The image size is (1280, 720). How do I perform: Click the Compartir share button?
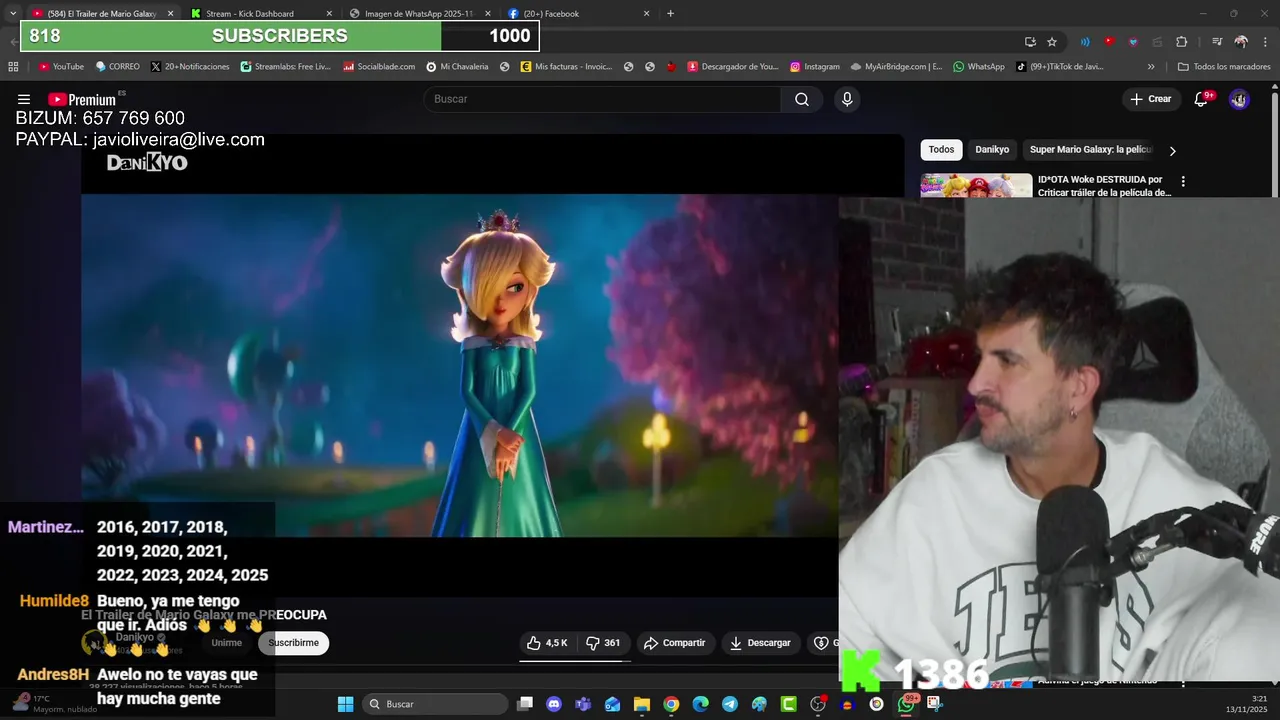point(675,643)
